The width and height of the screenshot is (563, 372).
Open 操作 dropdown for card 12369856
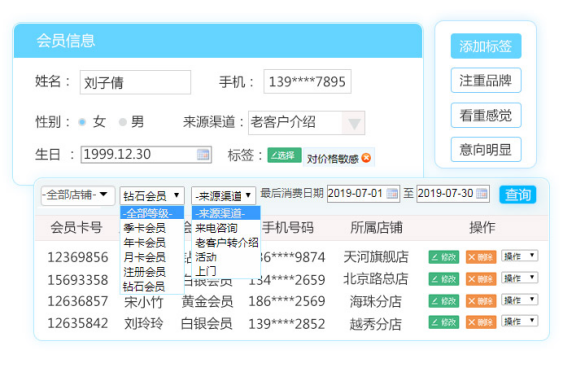coord(520,256)
